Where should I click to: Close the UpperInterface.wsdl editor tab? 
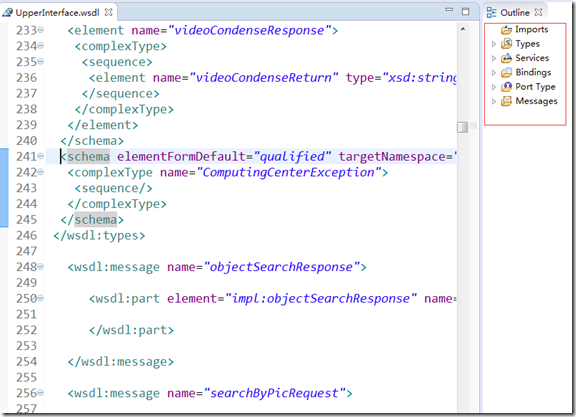point(108,12)
